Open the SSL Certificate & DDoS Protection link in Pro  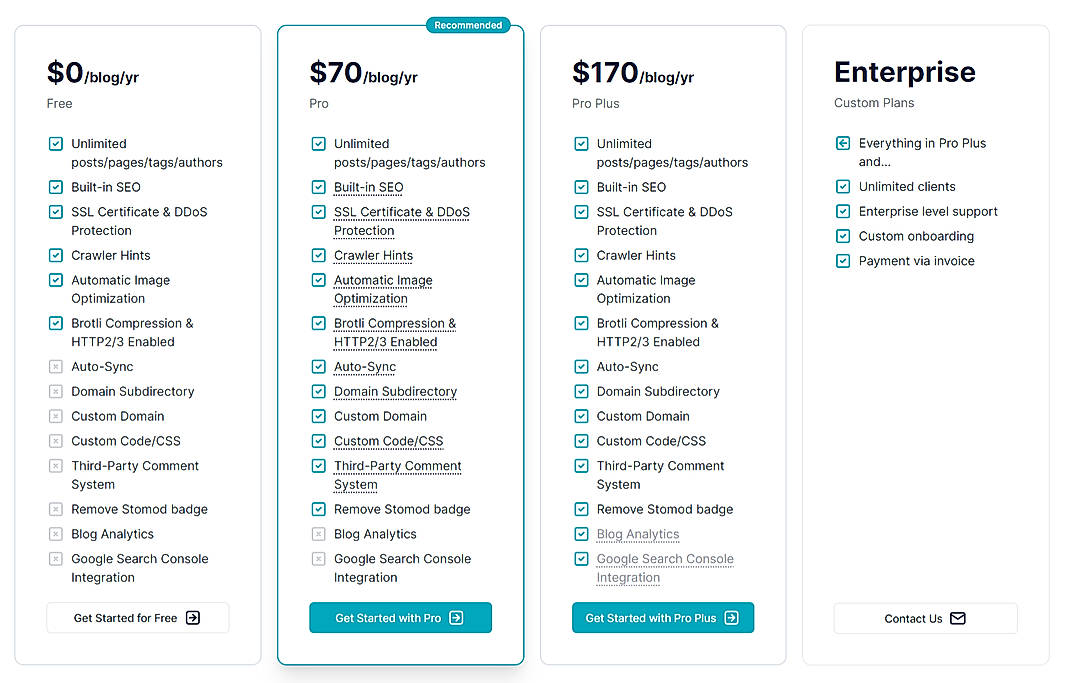tap(402, 212)
